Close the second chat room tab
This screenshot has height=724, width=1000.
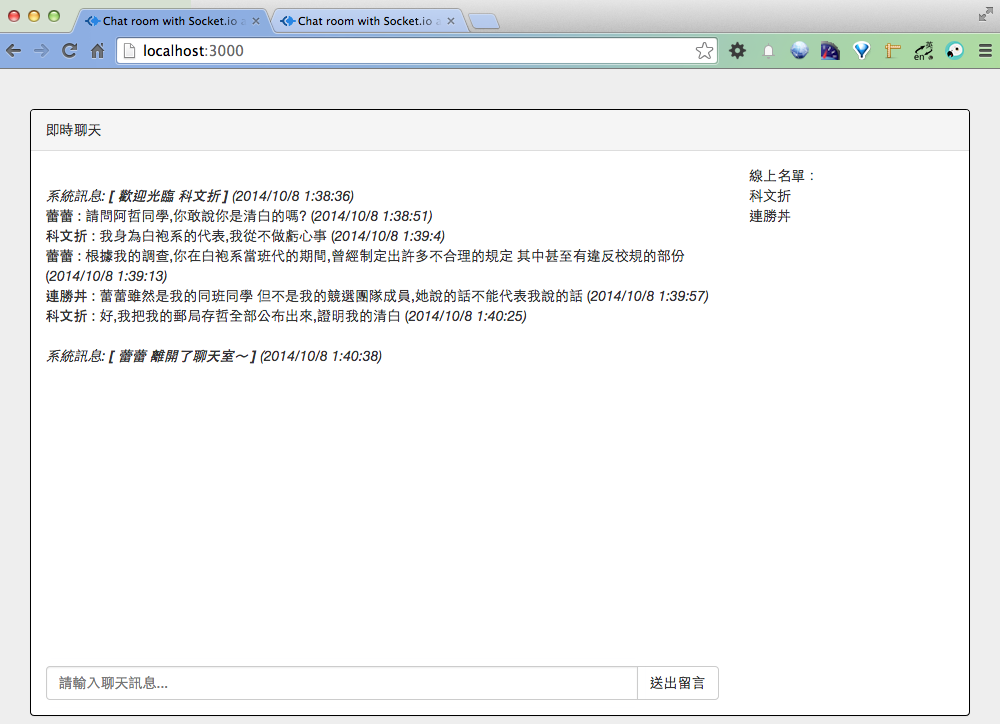click(x=451, y=21)
